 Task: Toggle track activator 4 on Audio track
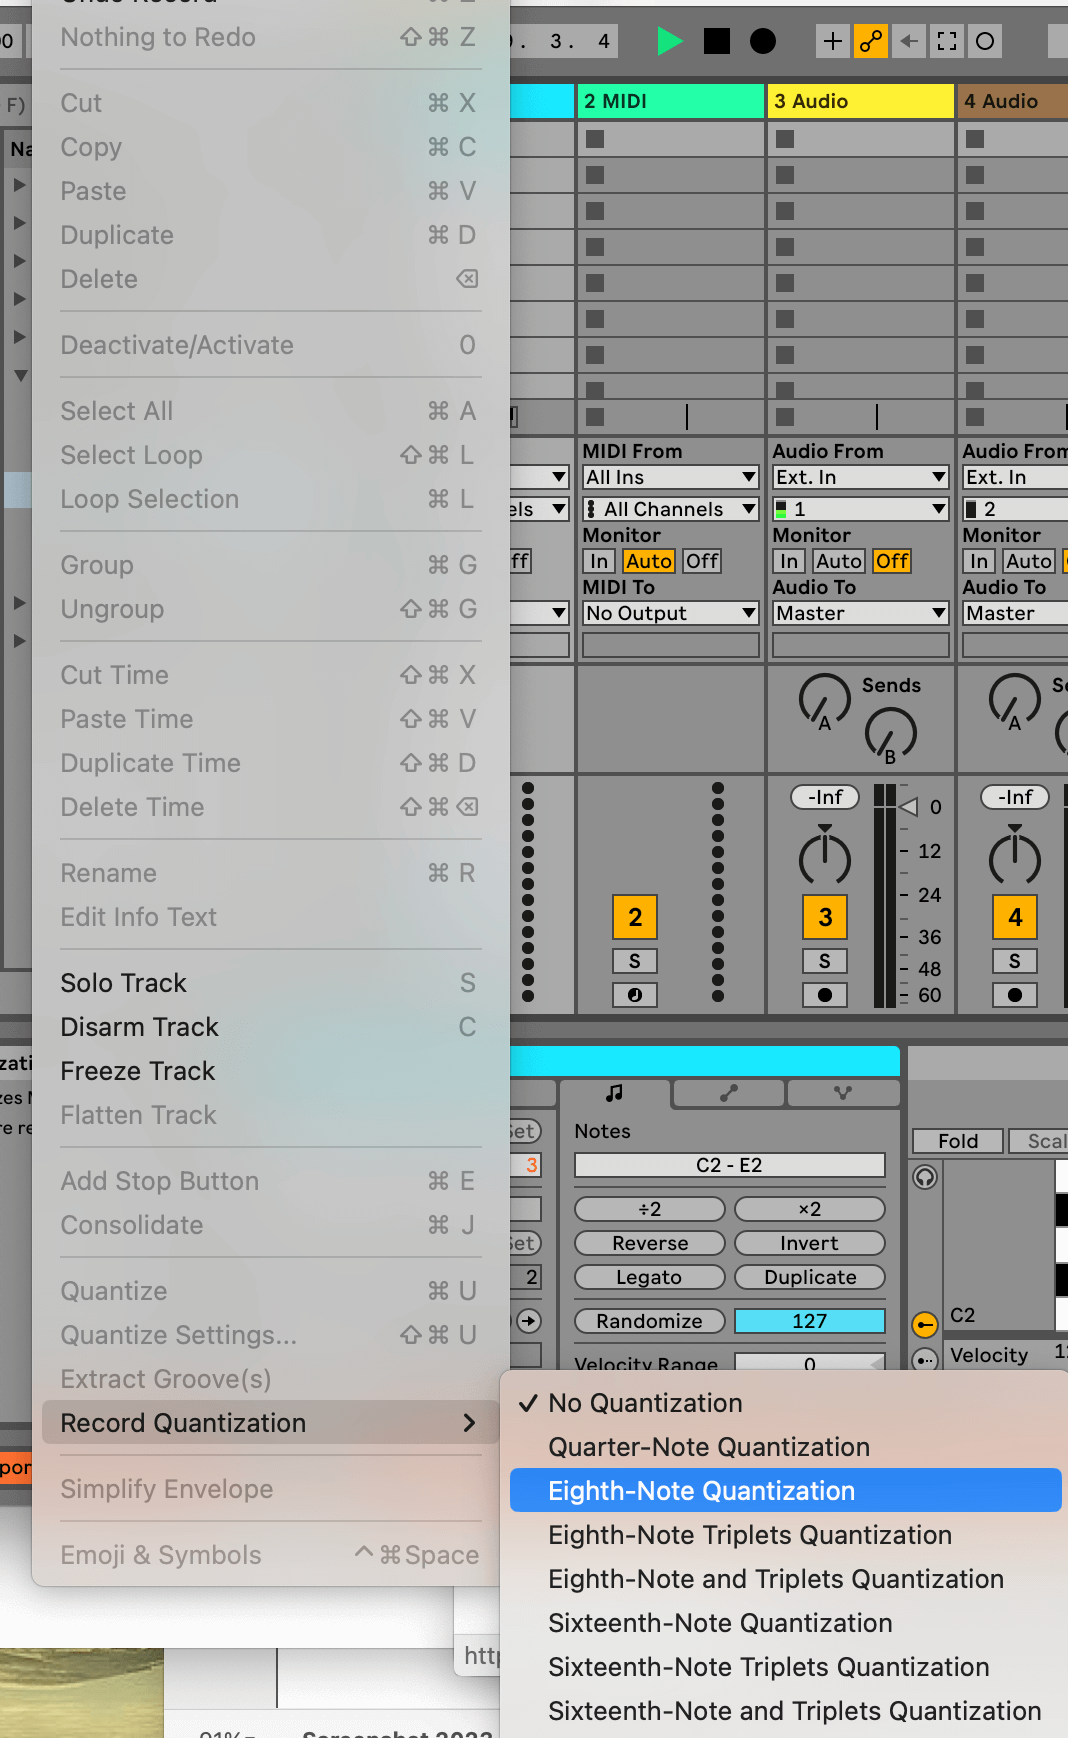point(1015,917)
